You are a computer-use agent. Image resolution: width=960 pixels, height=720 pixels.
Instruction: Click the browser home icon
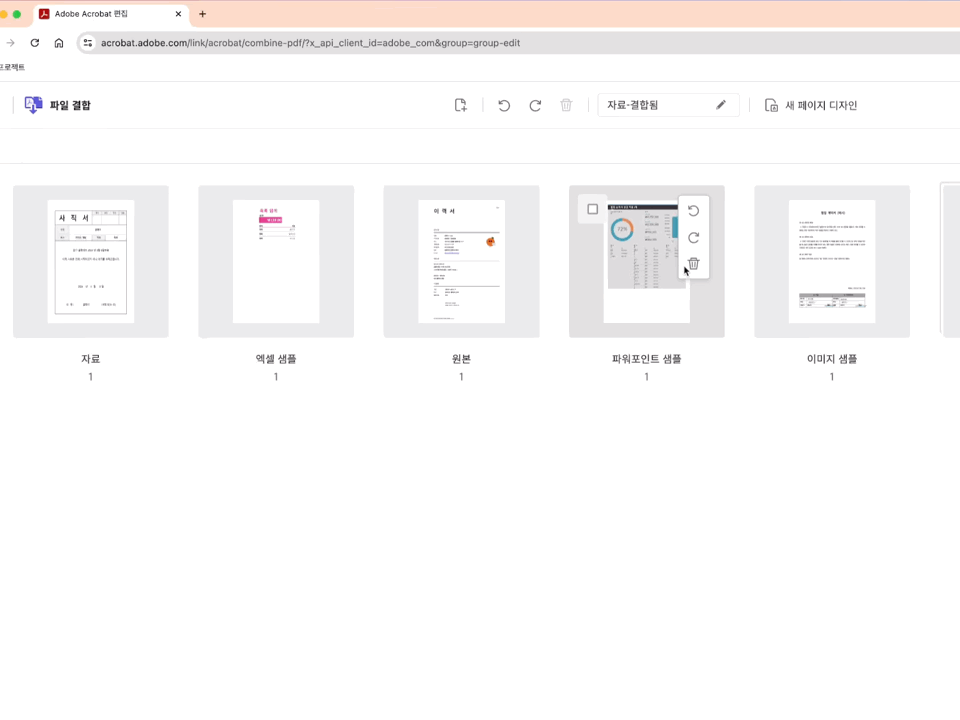[x=59, y=43]
